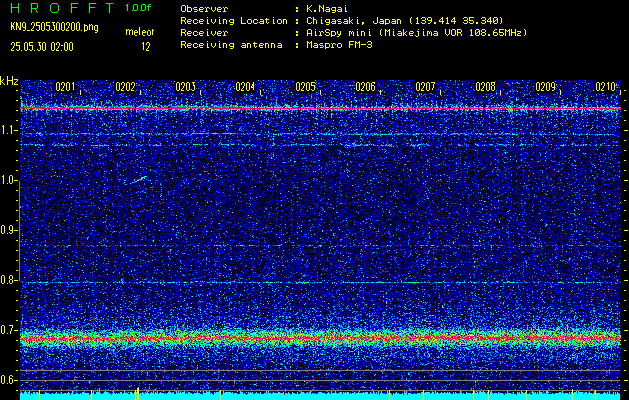Click the short meteor echo streak near 1.0 kHz

(x=139, y=180)
